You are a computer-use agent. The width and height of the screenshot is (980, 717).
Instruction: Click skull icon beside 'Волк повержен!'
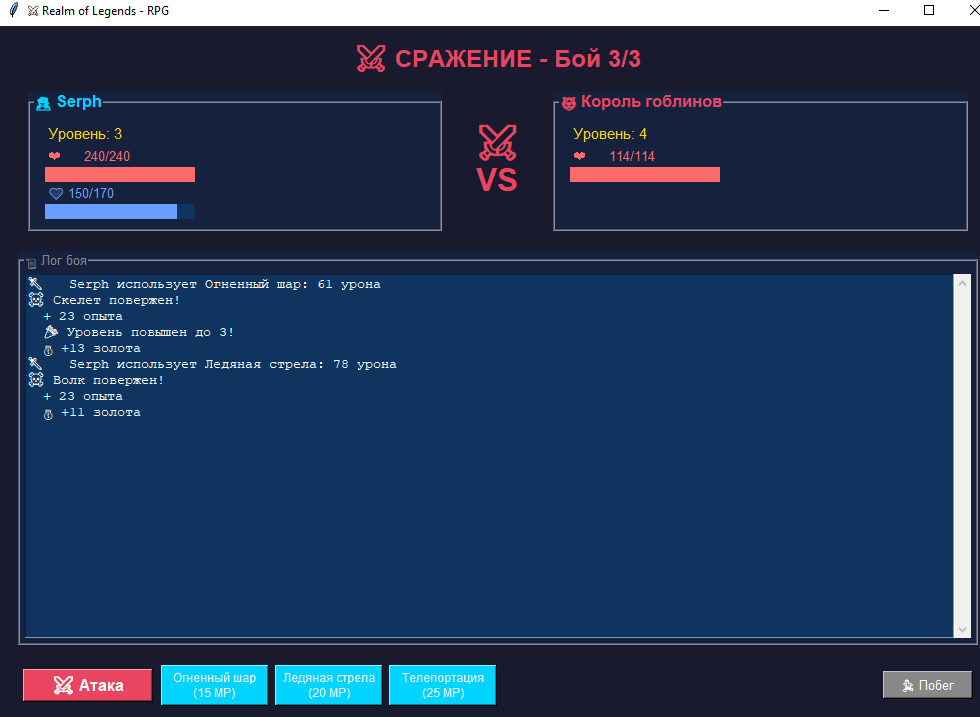pyautogui.click(x=36, y=380)
